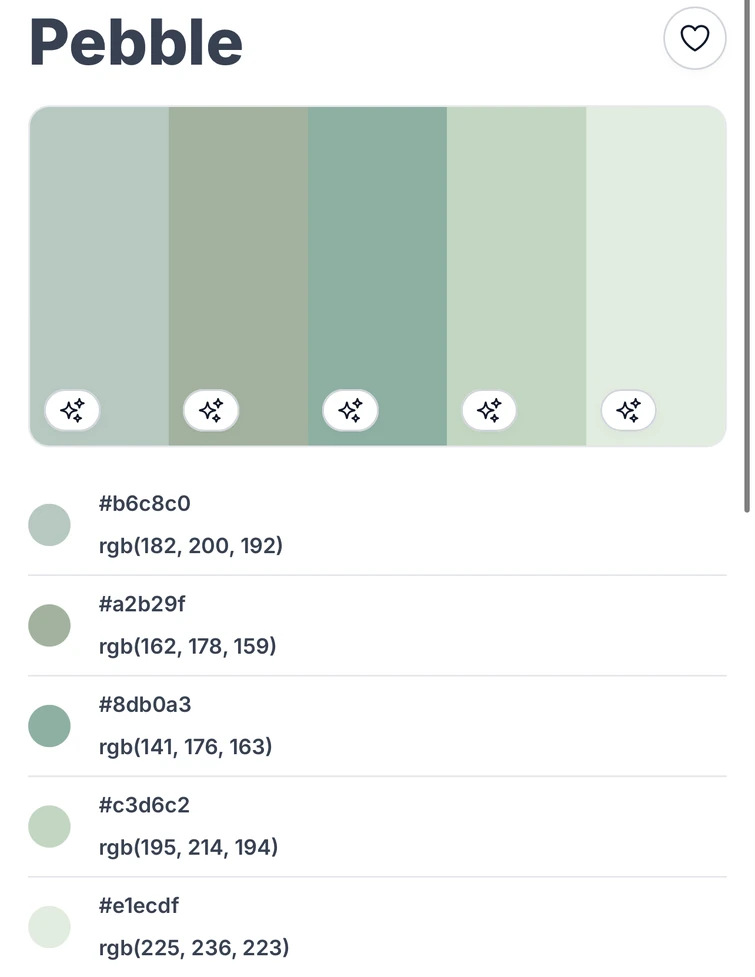Copy the hex code #b6c8c0
The image size is (755, 977).
click(143, 503)
